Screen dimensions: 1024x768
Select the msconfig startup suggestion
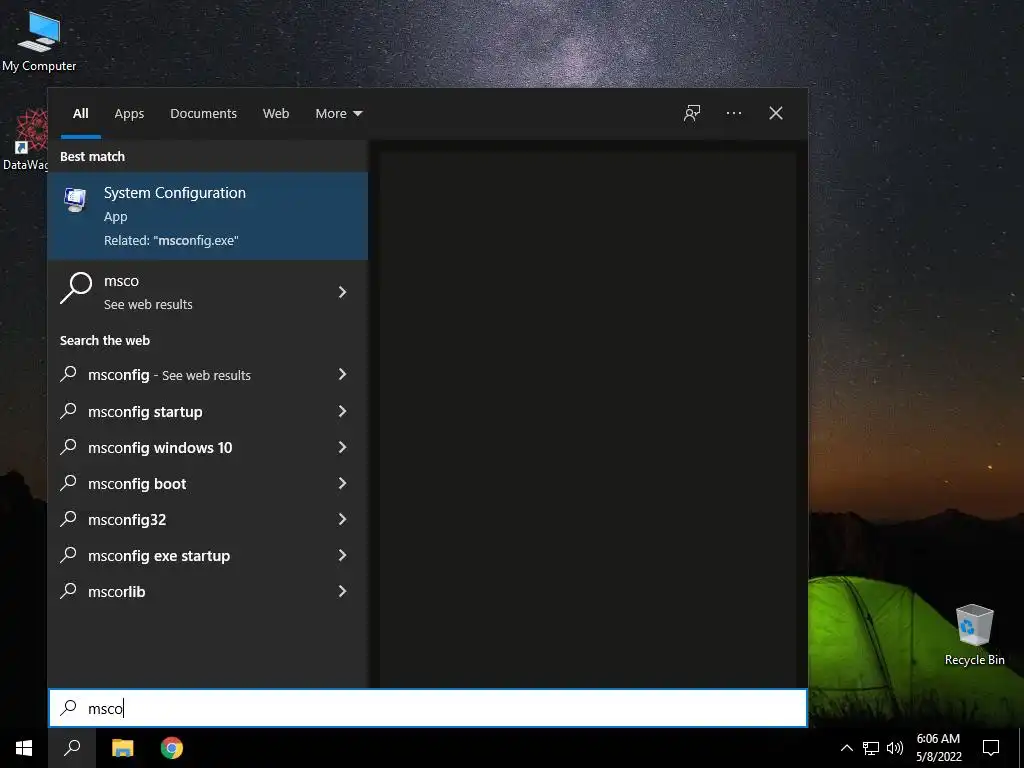(208, 411)
